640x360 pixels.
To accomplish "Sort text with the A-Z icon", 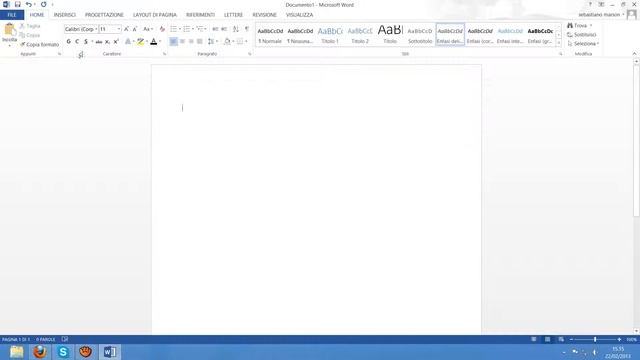I will [x=236, y=29].
